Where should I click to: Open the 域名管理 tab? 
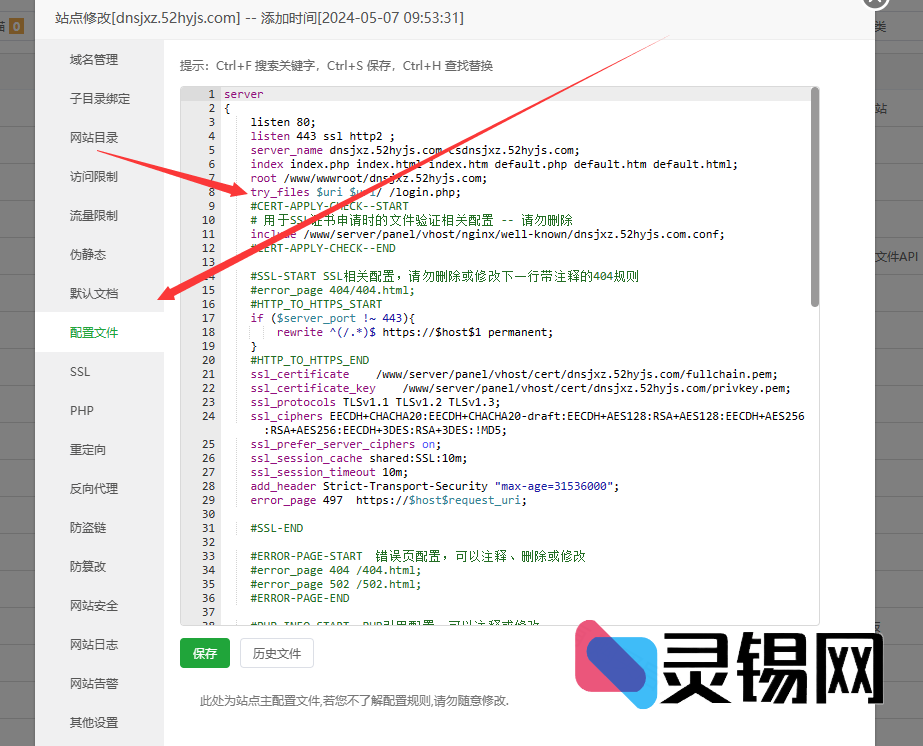tap(94, 59)
